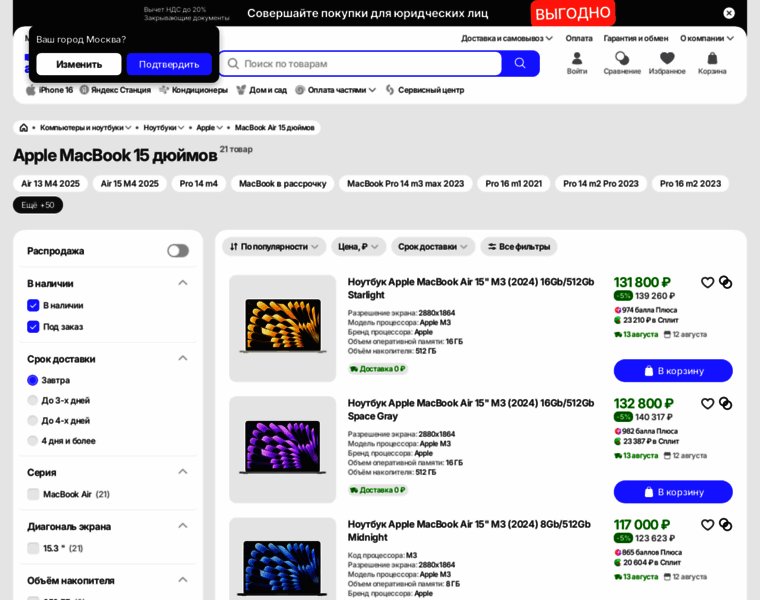The image size is (760, 600).
Task: Click into the product search field
Action: click(x=365, y=63)
